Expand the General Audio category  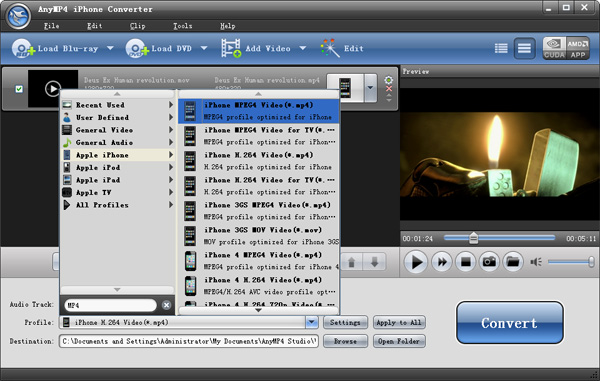tap(118, 142)
